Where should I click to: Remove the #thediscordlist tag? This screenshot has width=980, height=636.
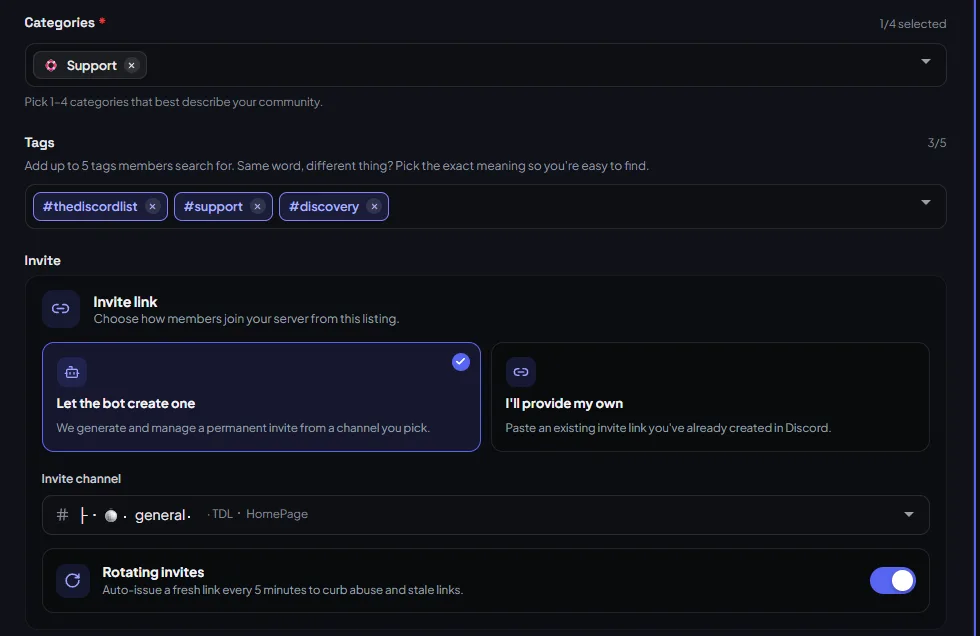(152, 207)
